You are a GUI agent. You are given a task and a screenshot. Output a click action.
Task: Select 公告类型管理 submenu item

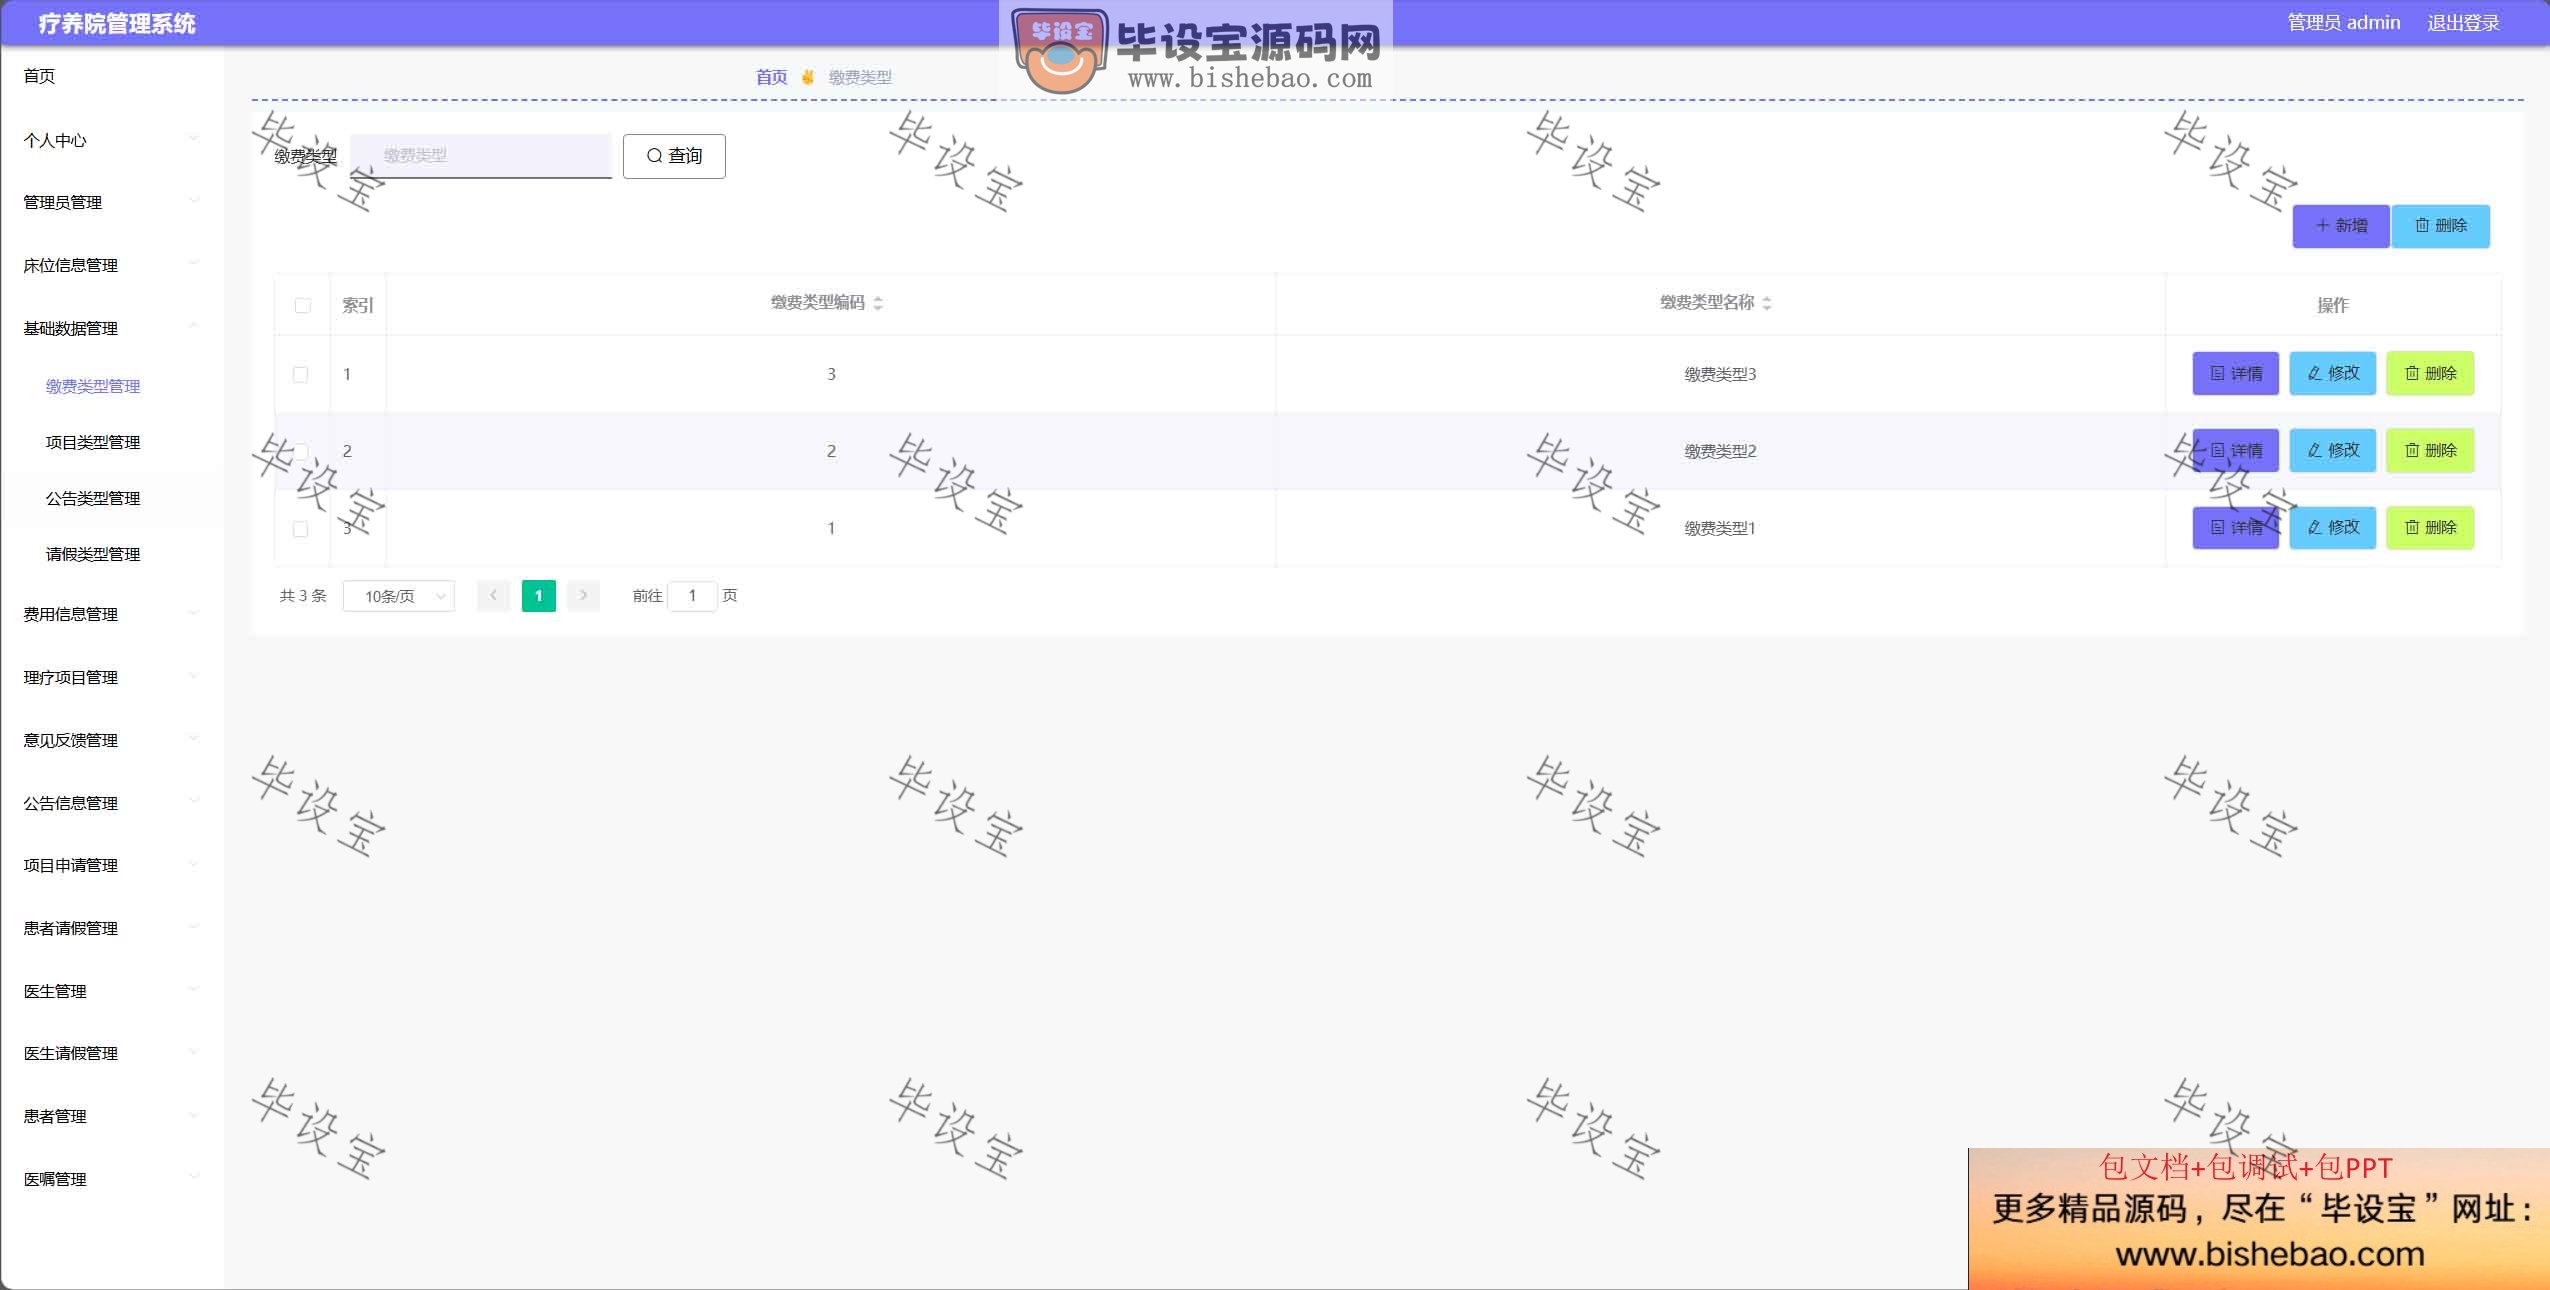[112, 498]
